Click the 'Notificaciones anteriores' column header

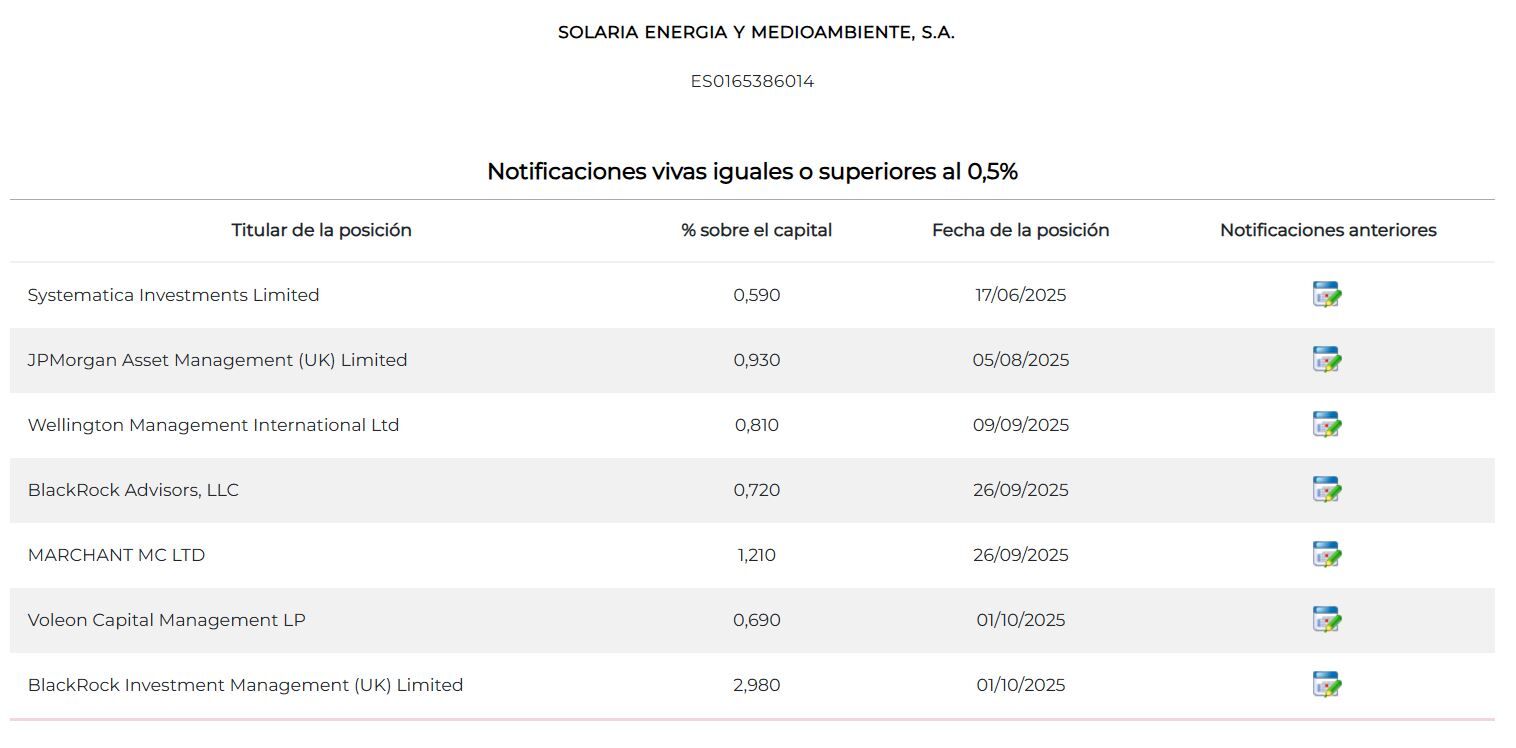(1327, 230)
